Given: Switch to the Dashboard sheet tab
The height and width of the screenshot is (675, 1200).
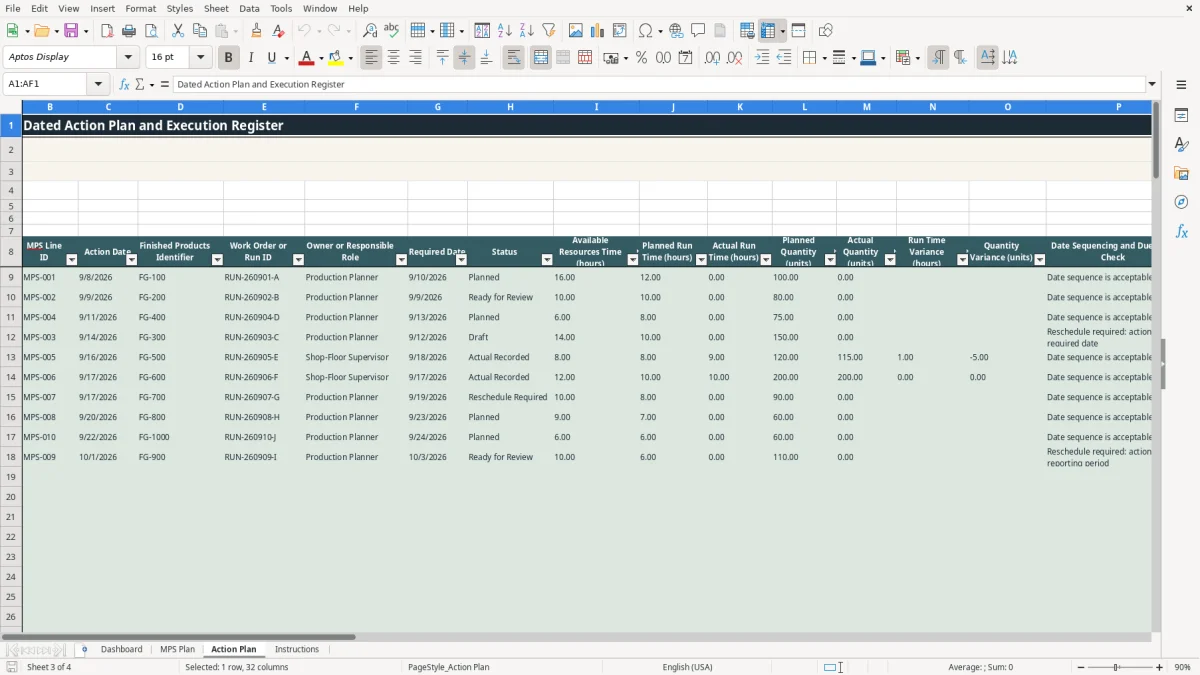Looking at the screenshot, I should [x=121, y=649].
